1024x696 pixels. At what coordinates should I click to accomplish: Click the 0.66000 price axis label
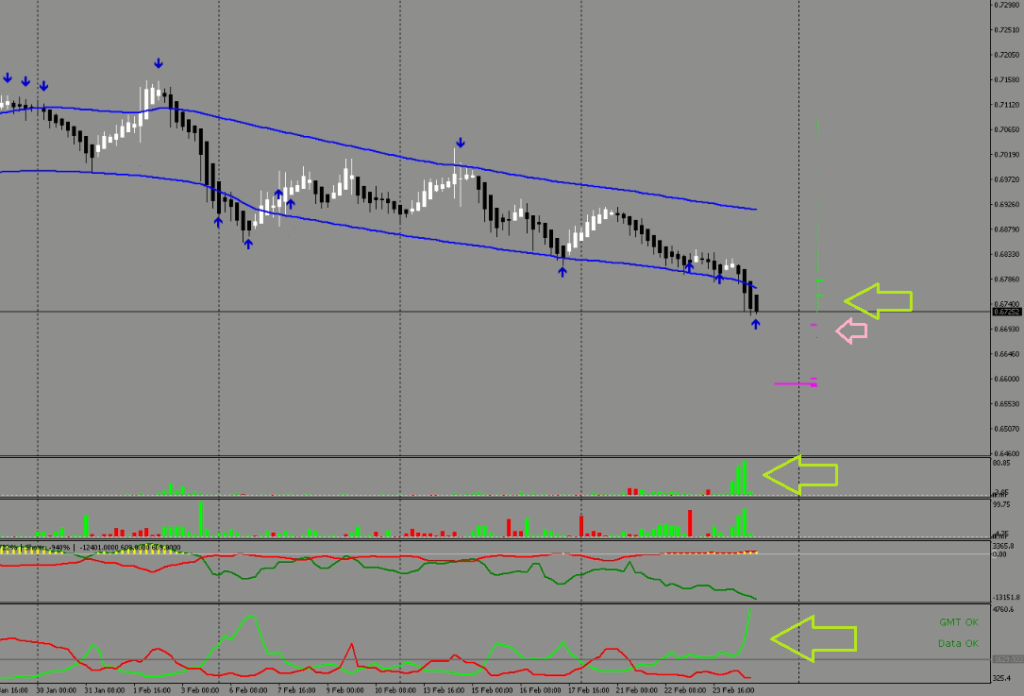pos(1004,379)
